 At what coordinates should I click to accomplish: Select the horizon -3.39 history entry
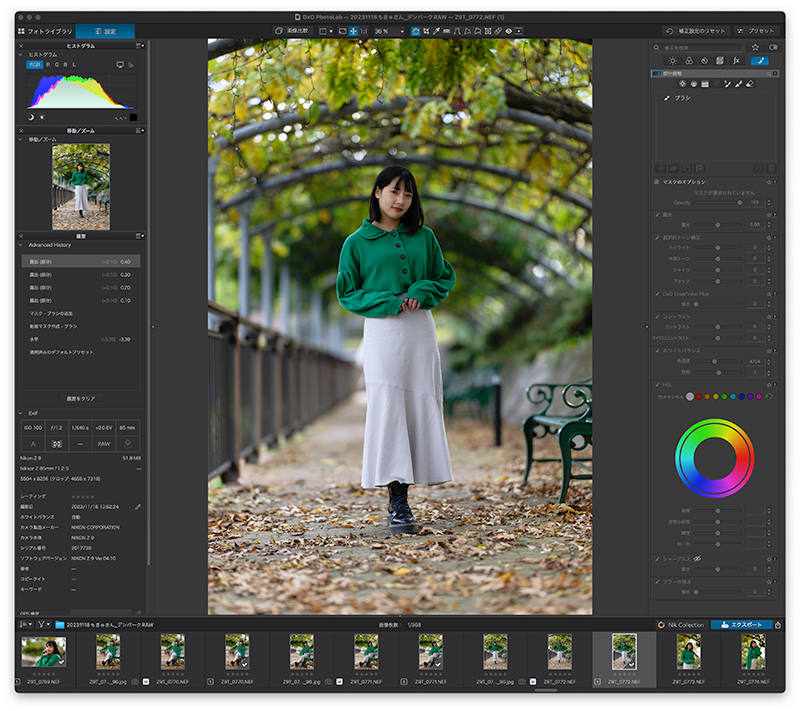tap(81, 339)
